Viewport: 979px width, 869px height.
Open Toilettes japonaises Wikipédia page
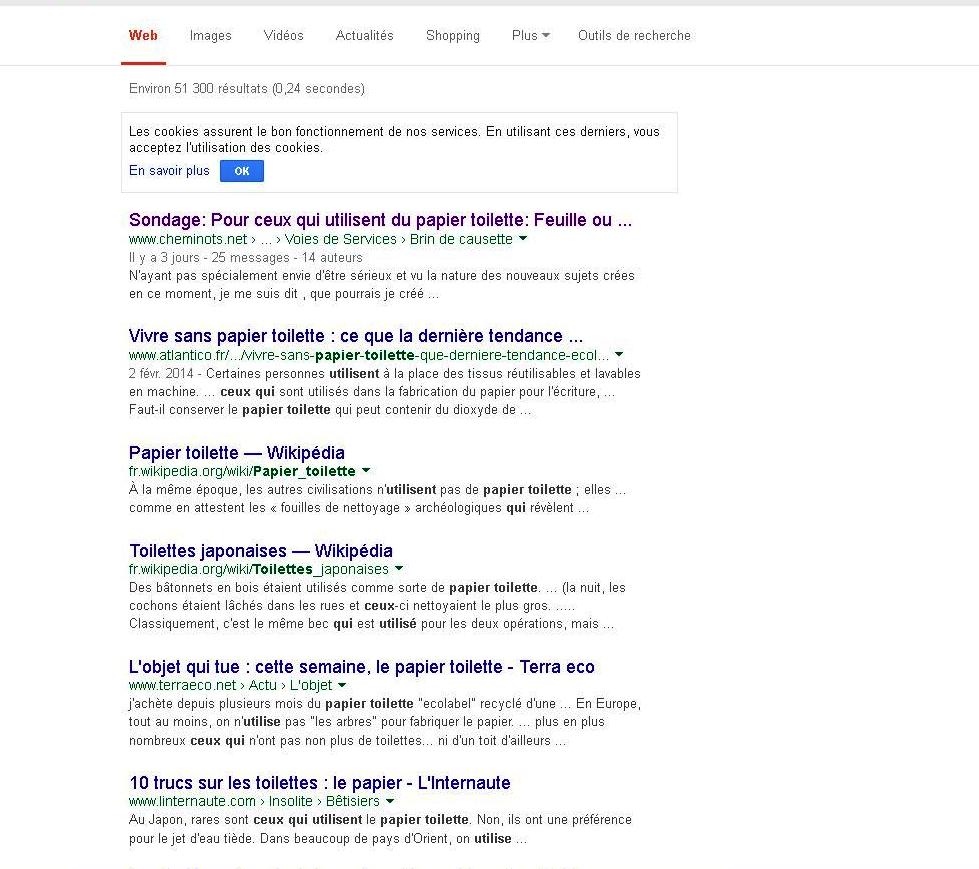[x=260, y=551]
